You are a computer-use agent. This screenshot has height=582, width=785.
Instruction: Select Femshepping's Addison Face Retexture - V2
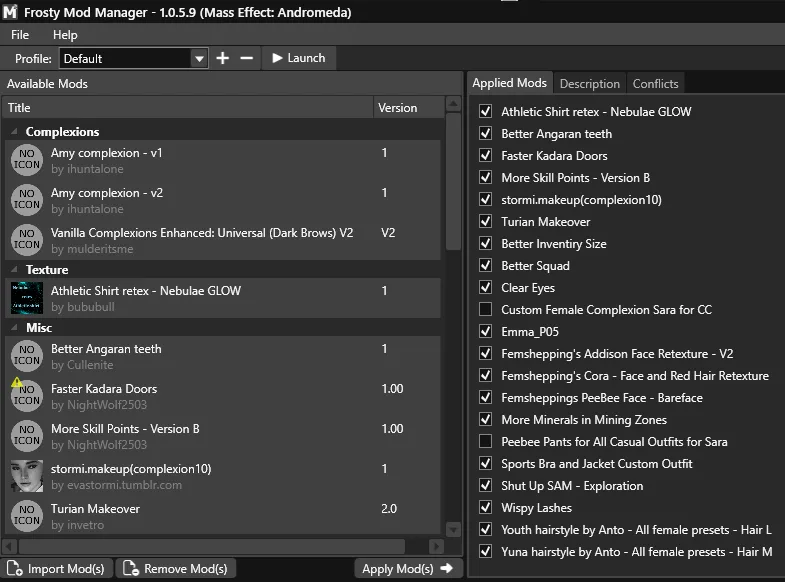click(617, 354)
